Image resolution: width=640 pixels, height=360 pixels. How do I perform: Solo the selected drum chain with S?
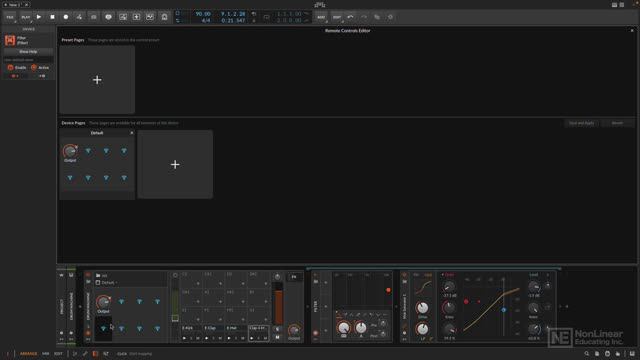[x=278, y=329]
